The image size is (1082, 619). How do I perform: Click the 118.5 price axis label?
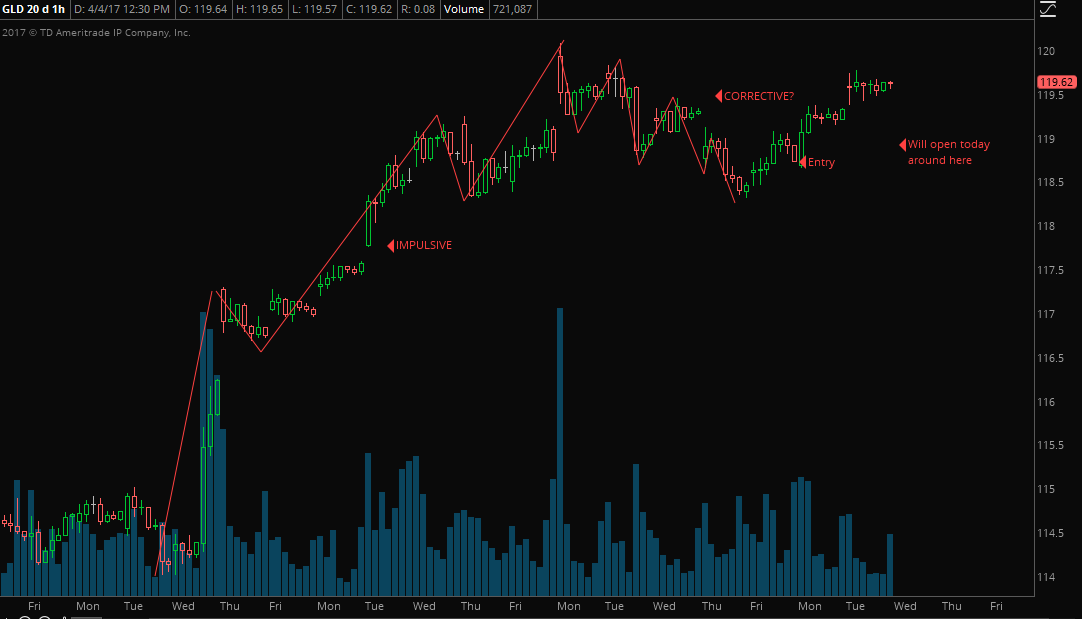[x=1050, y=182]
